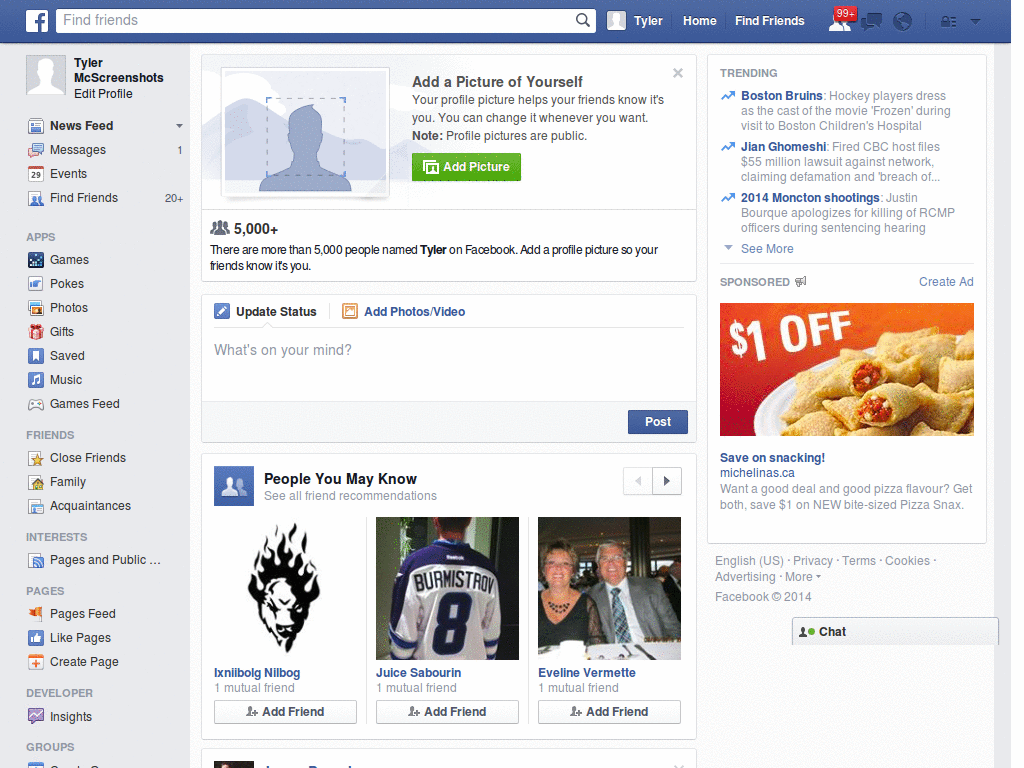Click Tyler's profile thumbnail in the top bar
The height and width of the screenshot is (768, 1024).
[616, 21]
